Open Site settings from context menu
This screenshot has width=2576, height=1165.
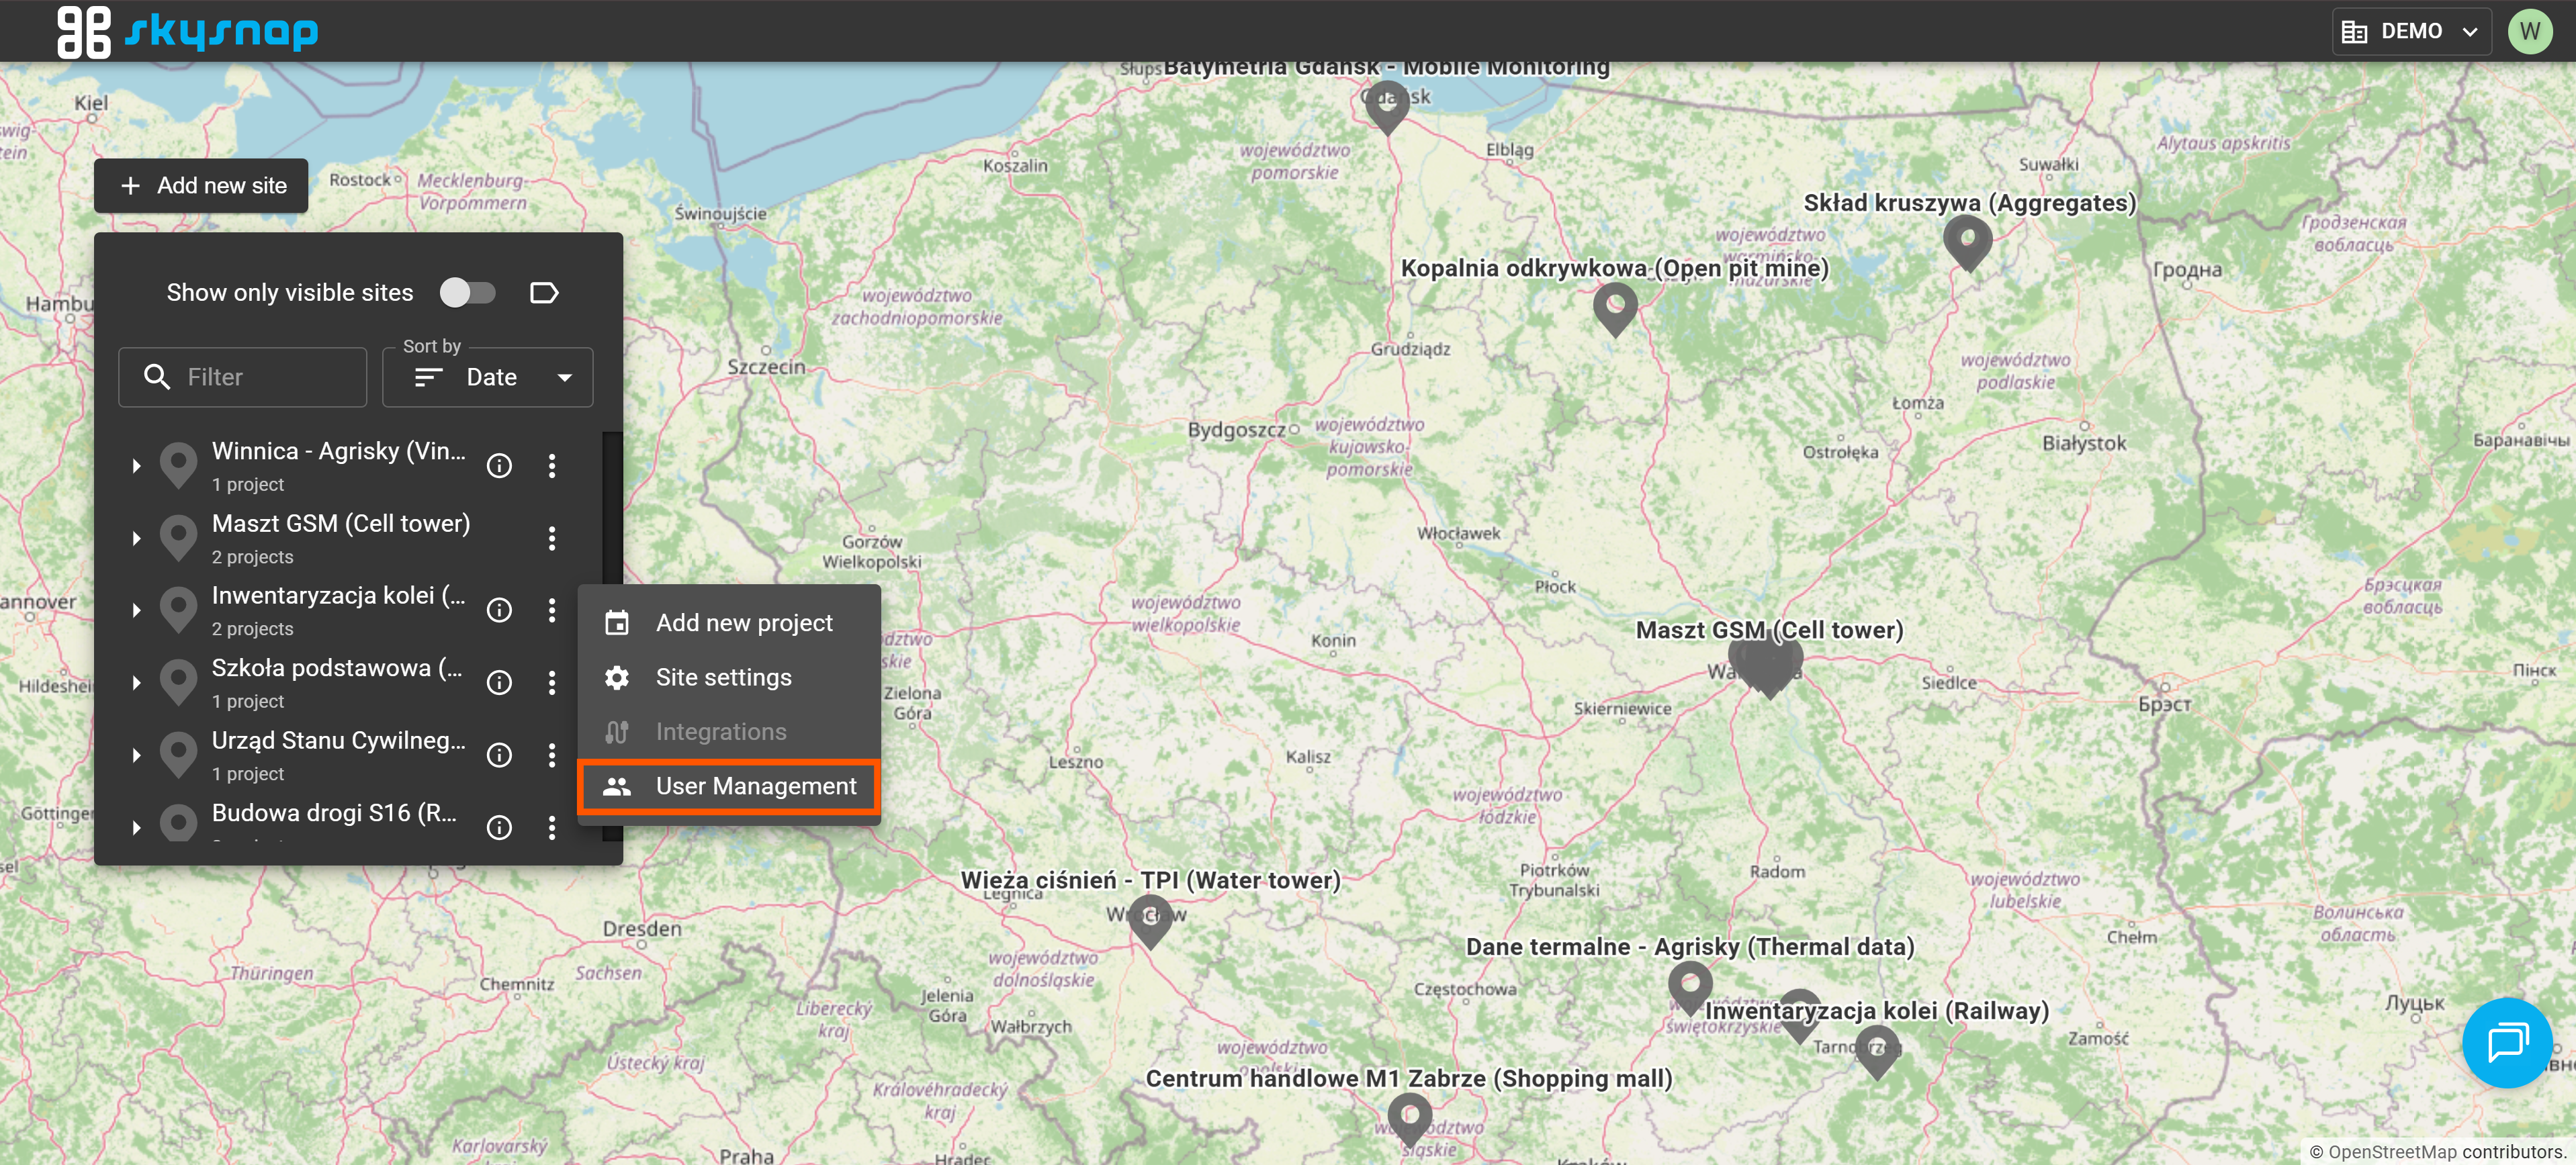point(729,678)
